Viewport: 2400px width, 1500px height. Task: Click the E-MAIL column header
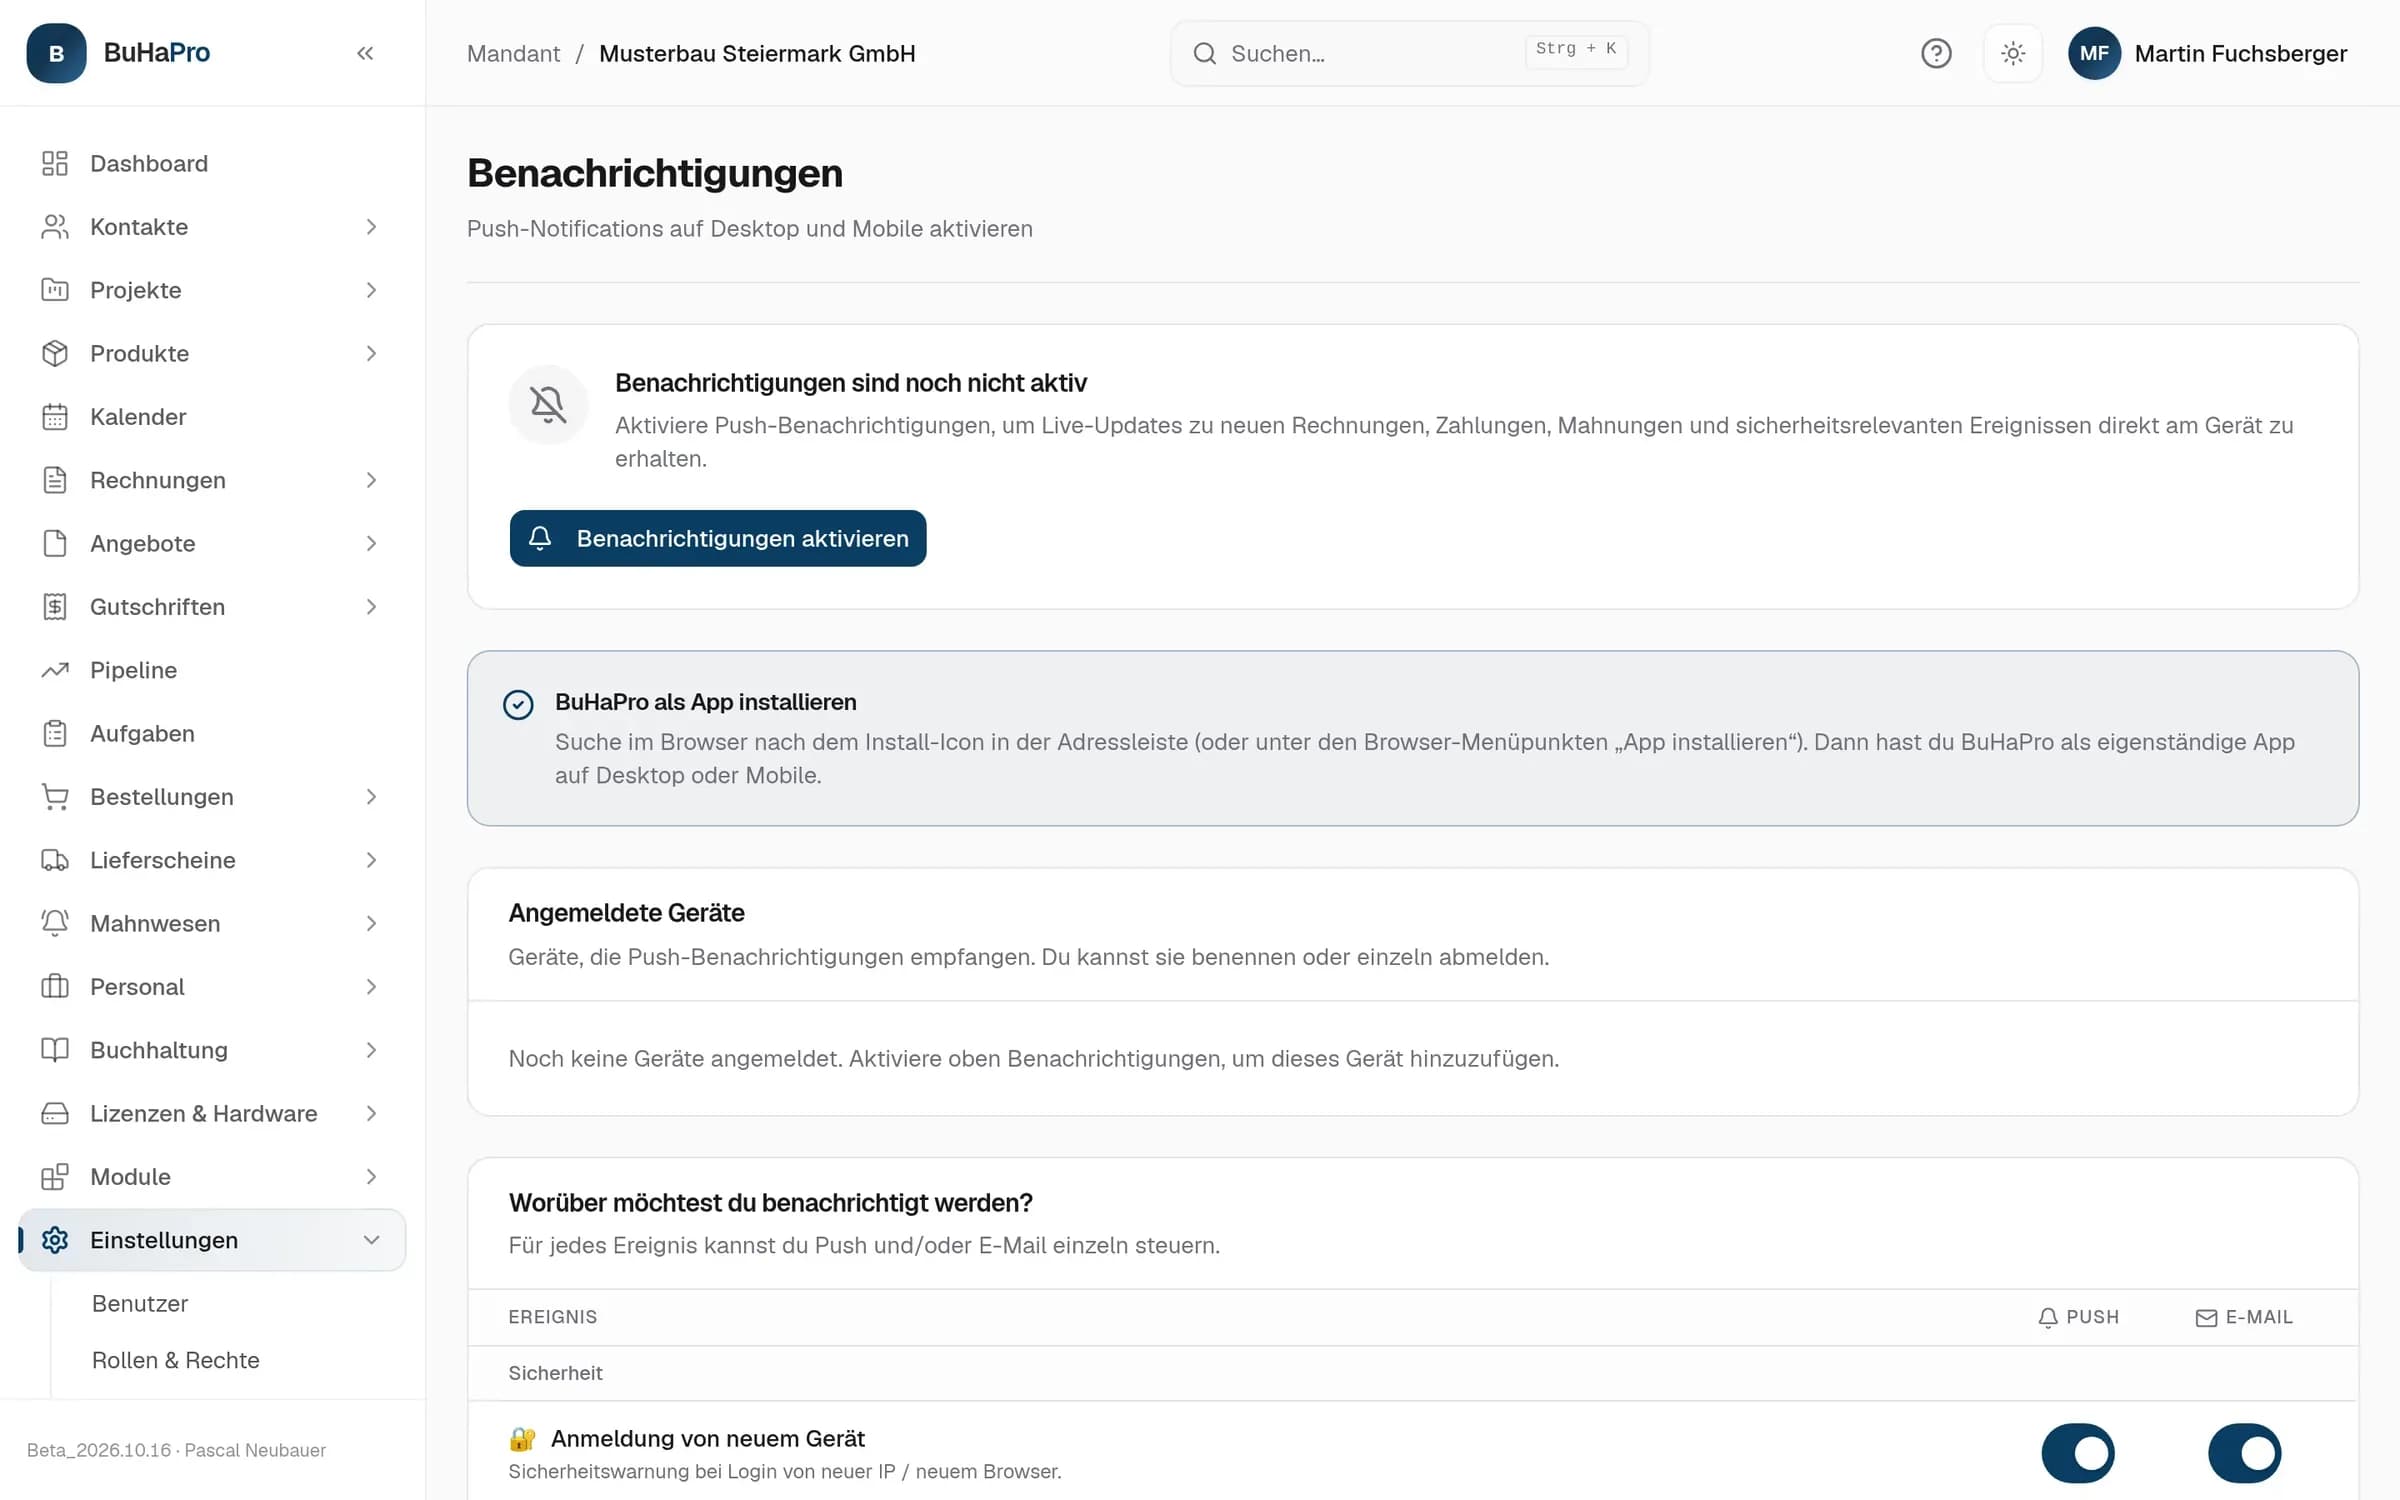[2244, 1317]
